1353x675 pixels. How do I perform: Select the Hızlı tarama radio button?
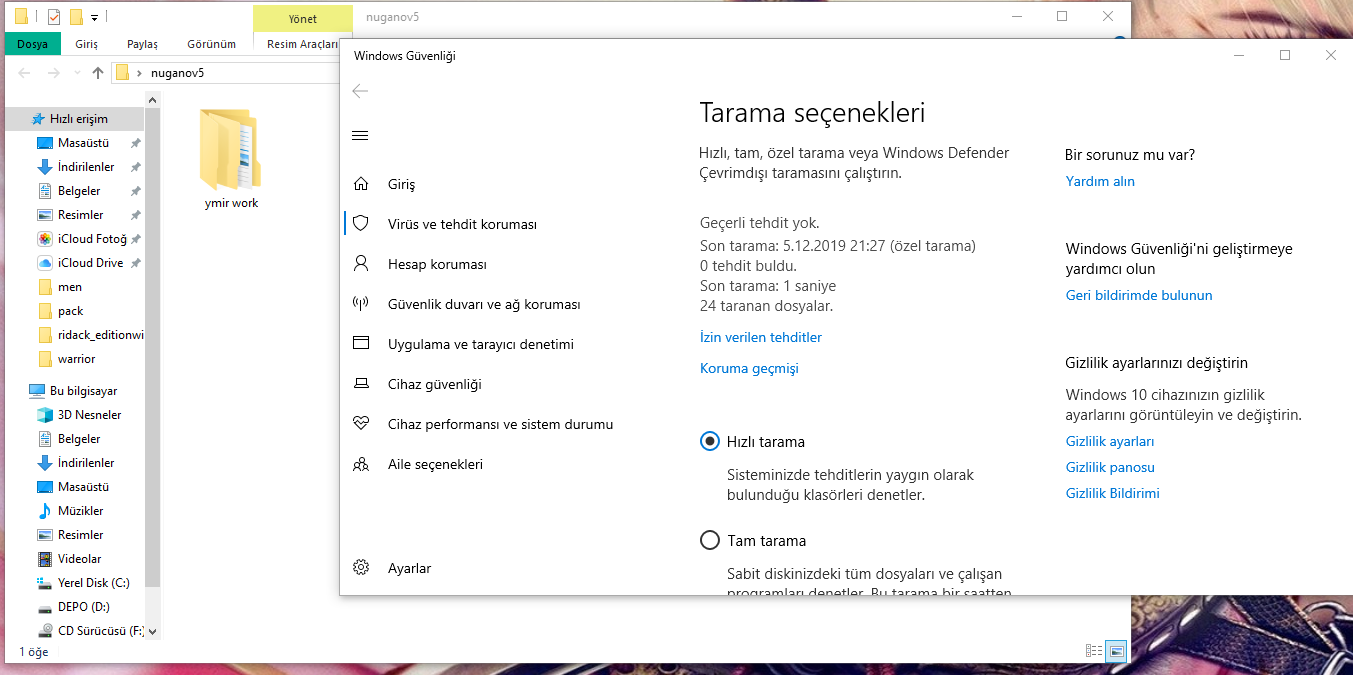[x=710, y=441]
